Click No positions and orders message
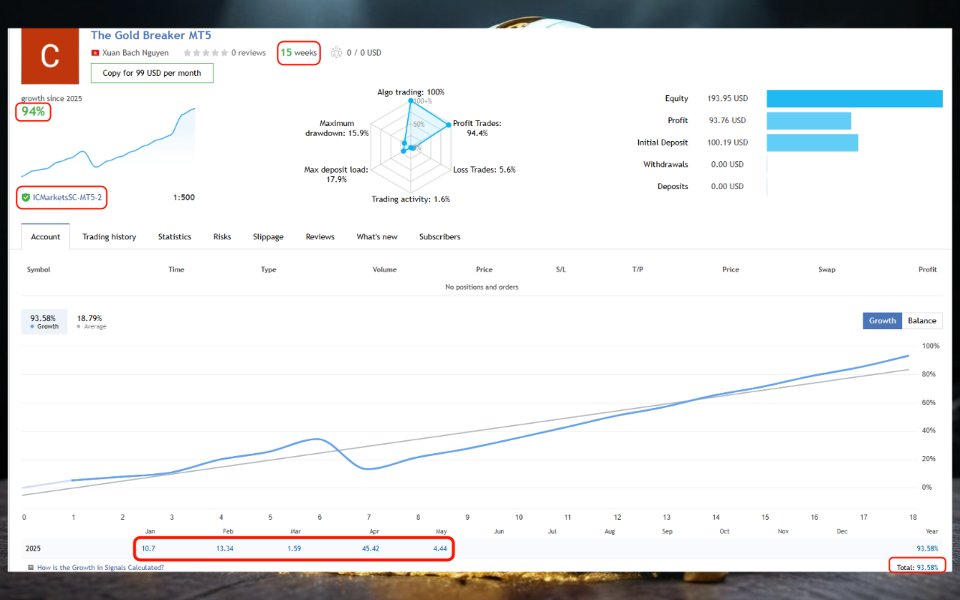 click(x=482, y=287)
